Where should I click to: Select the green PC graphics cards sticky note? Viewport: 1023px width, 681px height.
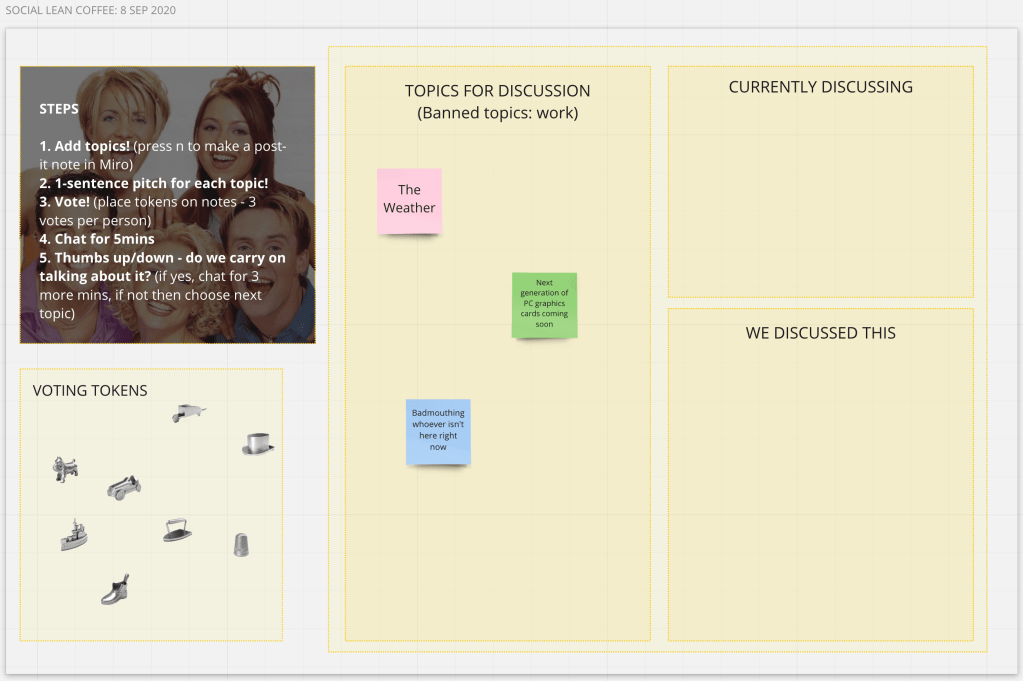point(544,304)
